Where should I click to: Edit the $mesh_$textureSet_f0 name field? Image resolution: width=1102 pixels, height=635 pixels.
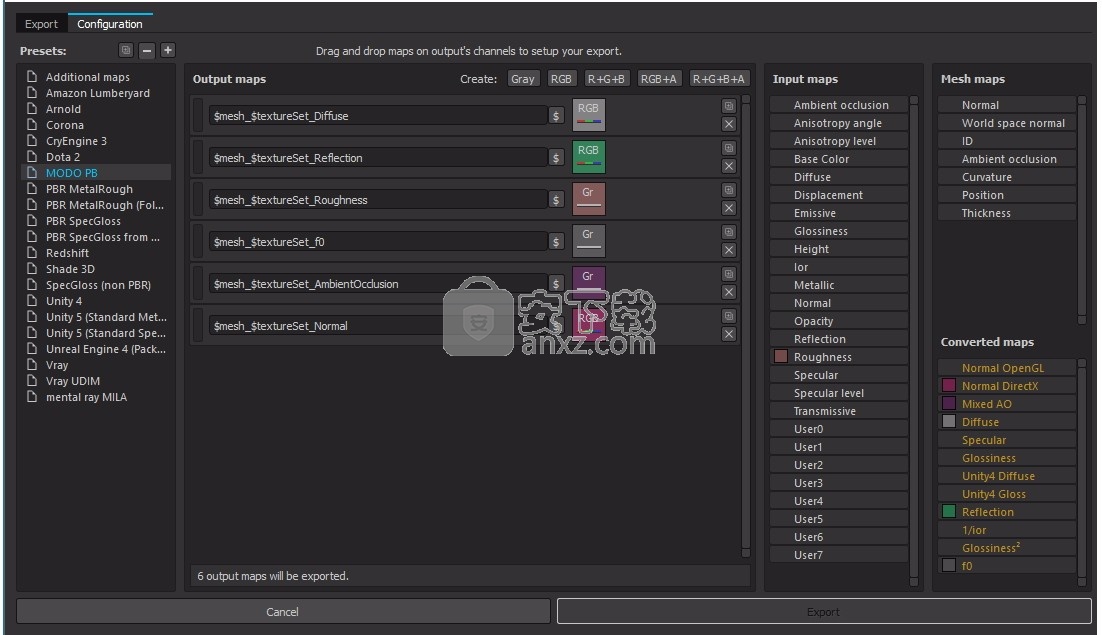(378, 242)
